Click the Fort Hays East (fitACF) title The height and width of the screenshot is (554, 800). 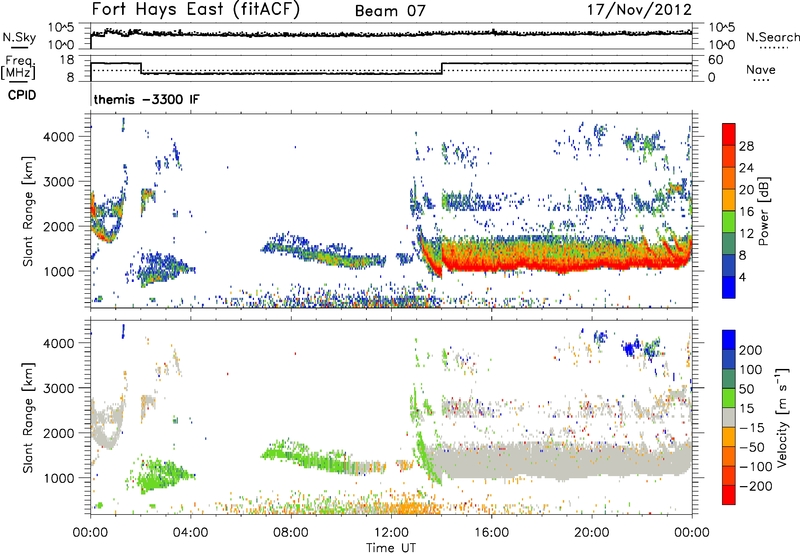196,9
